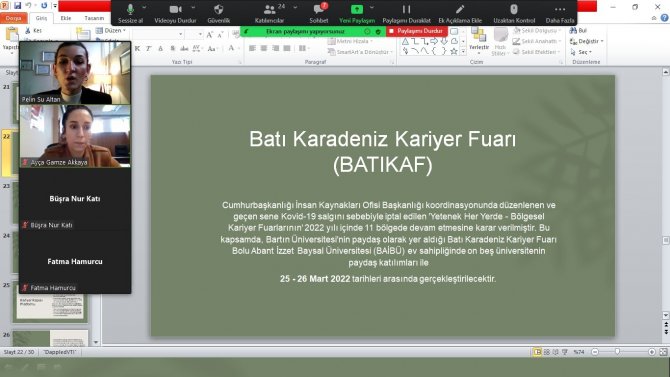Click green shield icon in sharing bar
Viewport: 670px width, 377px height.
(378, 32)
